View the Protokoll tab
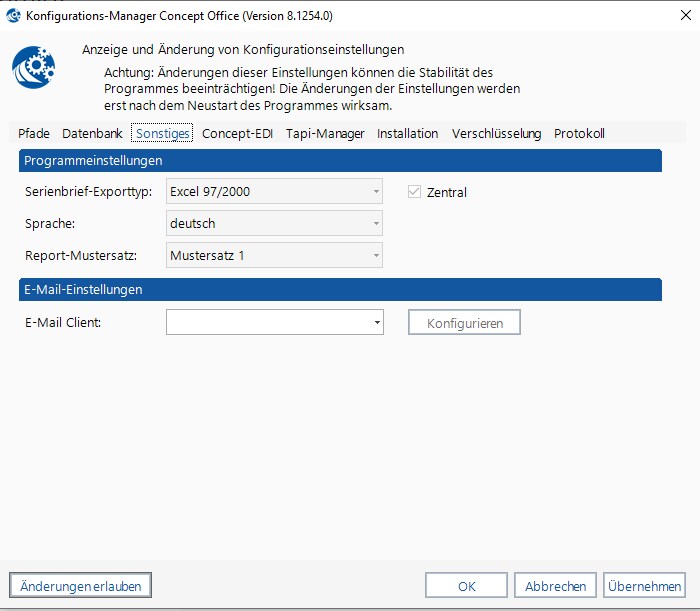Viewport: 700px width, 611px height. [579, 133]
